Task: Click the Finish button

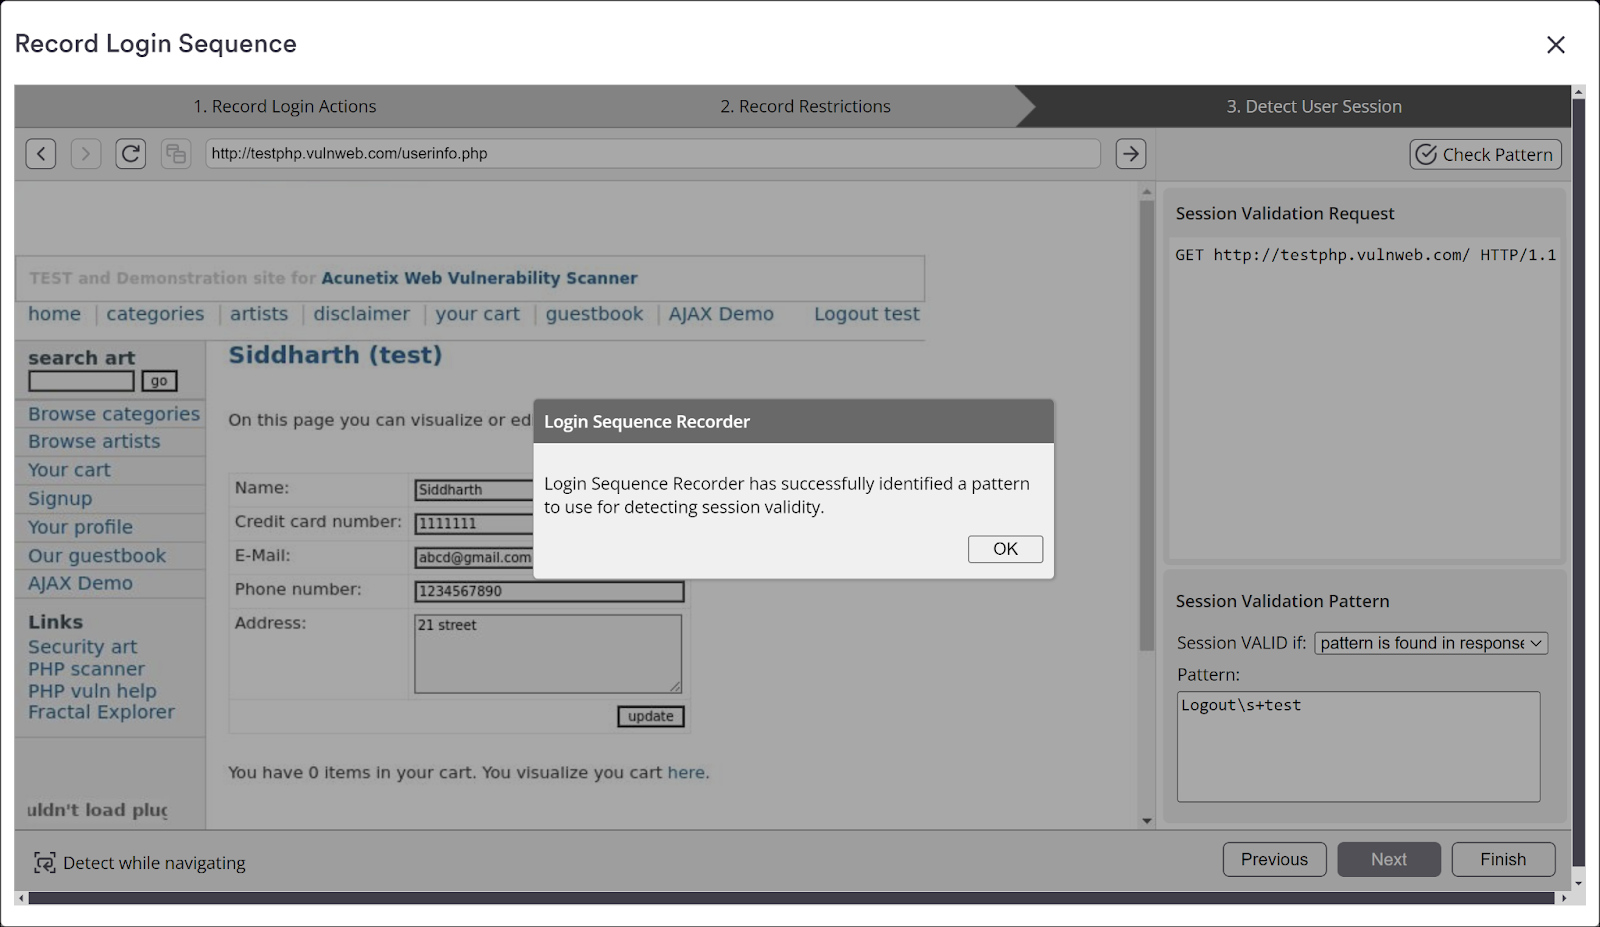Action: (1502, 859)
